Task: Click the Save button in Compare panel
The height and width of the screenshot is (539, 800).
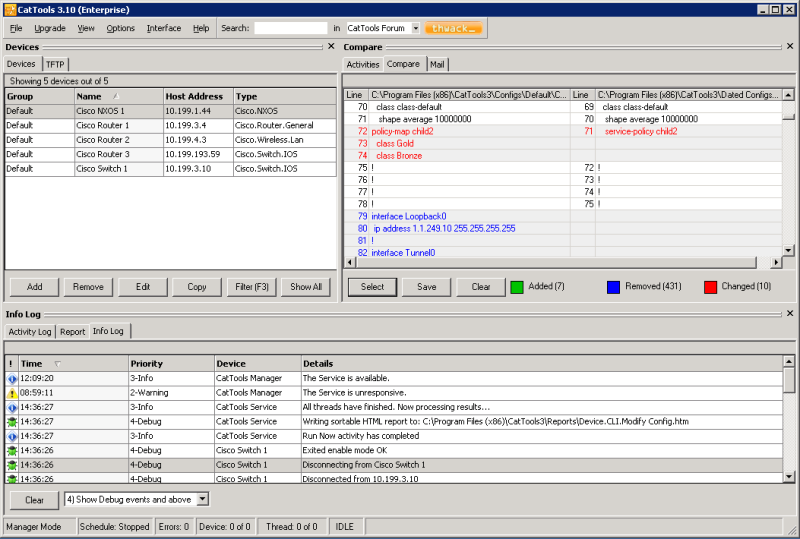Action: point(427,287)
